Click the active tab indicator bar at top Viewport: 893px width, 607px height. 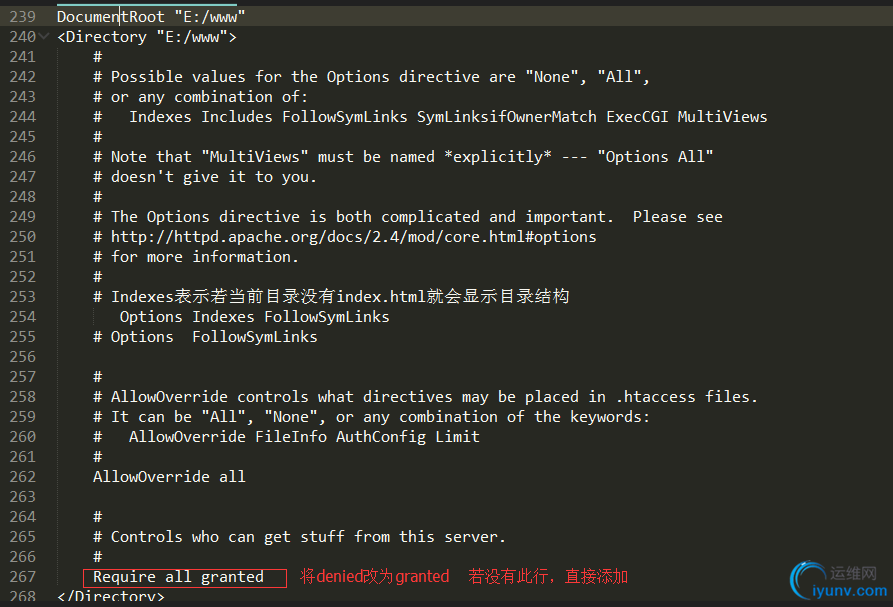click(147, 4)
